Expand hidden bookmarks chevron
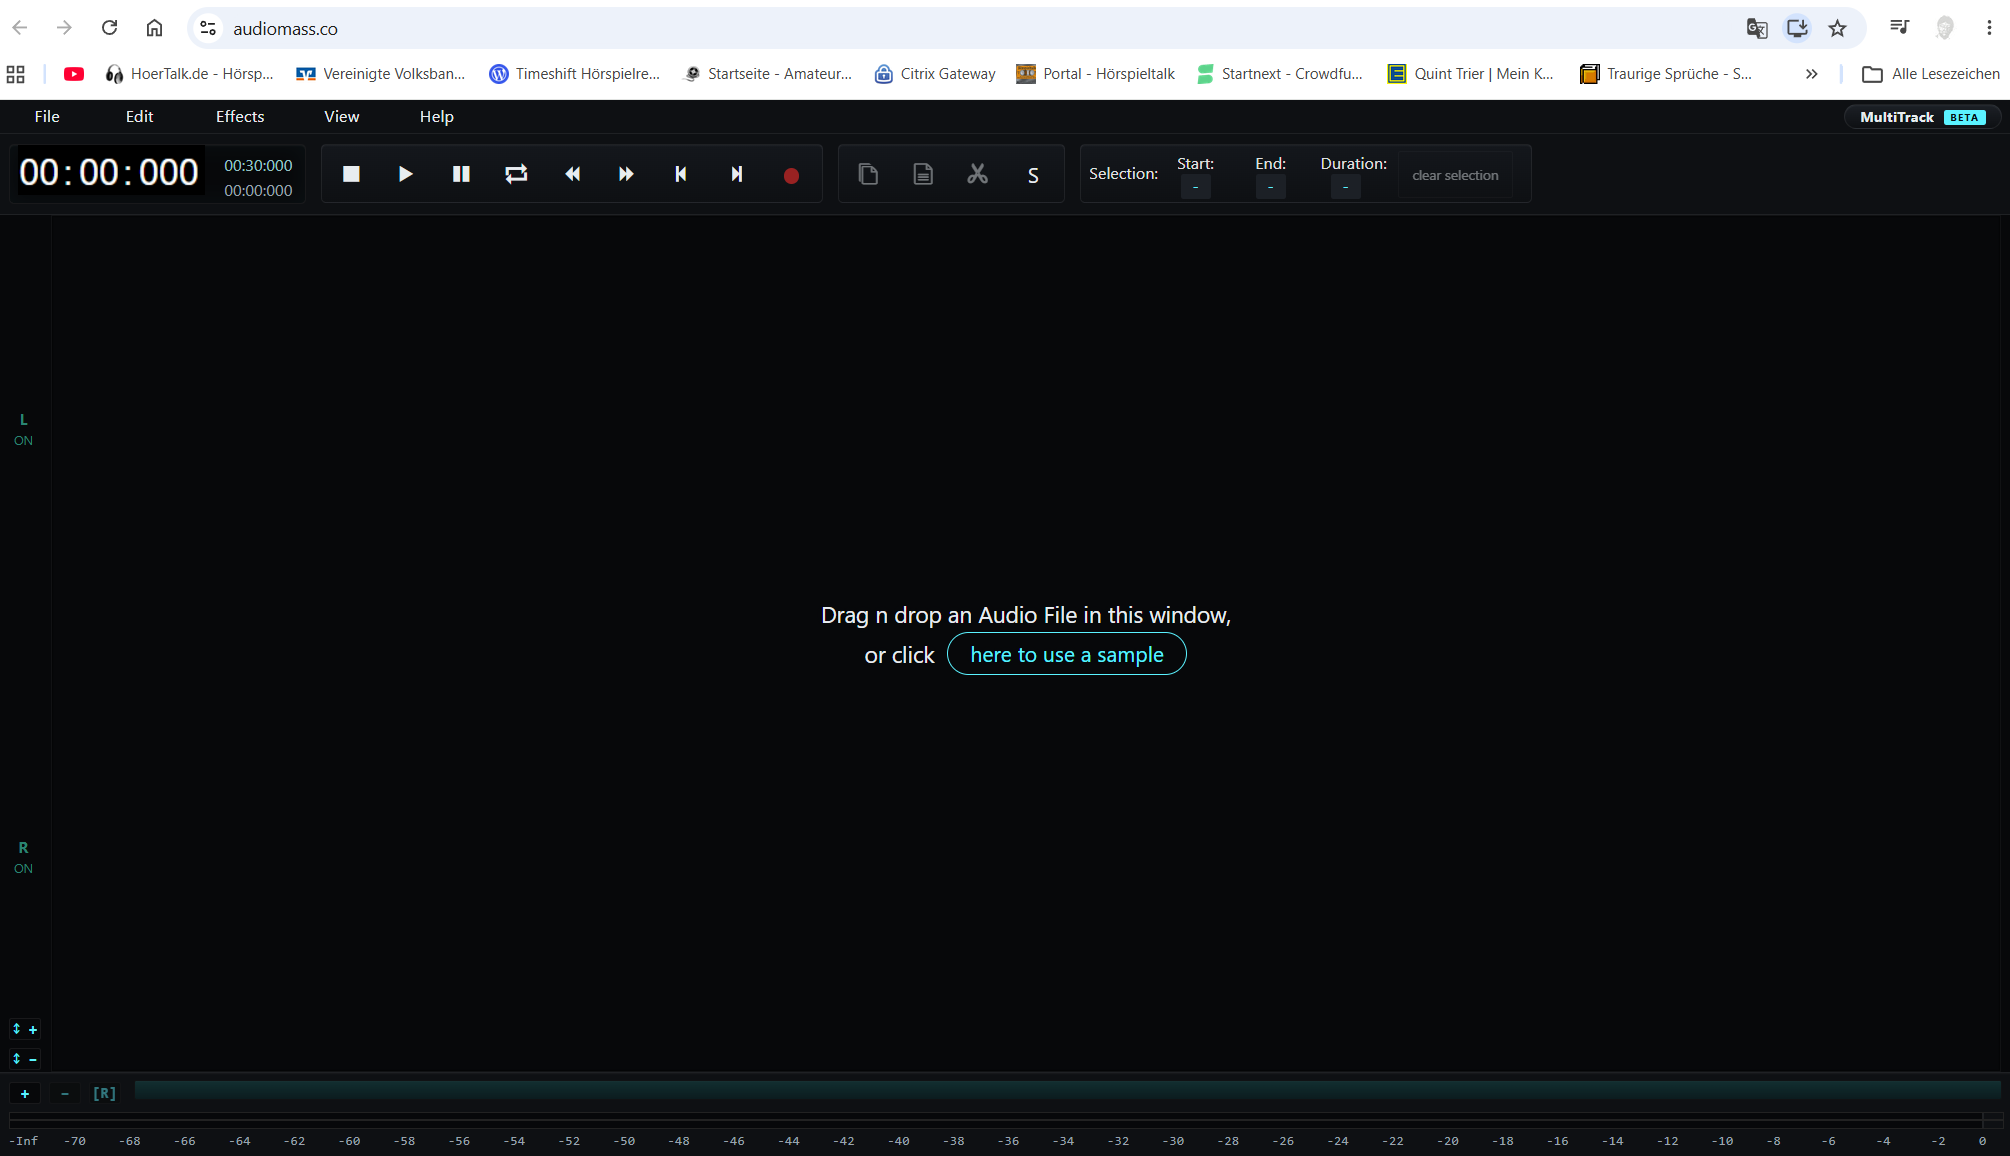Image resolution: width=2010 pixels, height=1156 pixels. [x=1811, y=74]
